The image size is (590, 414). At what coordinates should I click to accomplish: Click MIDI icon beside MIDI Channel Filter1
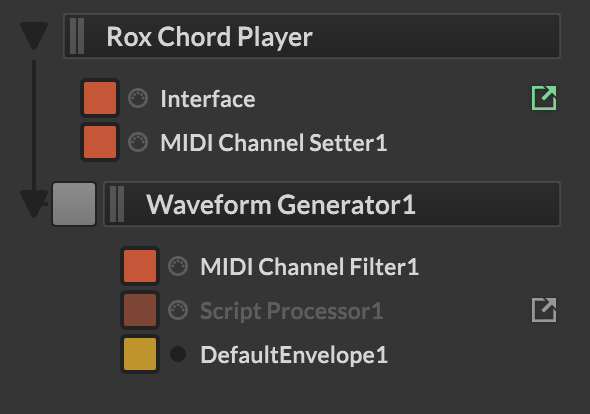click(x=178, y=266)
